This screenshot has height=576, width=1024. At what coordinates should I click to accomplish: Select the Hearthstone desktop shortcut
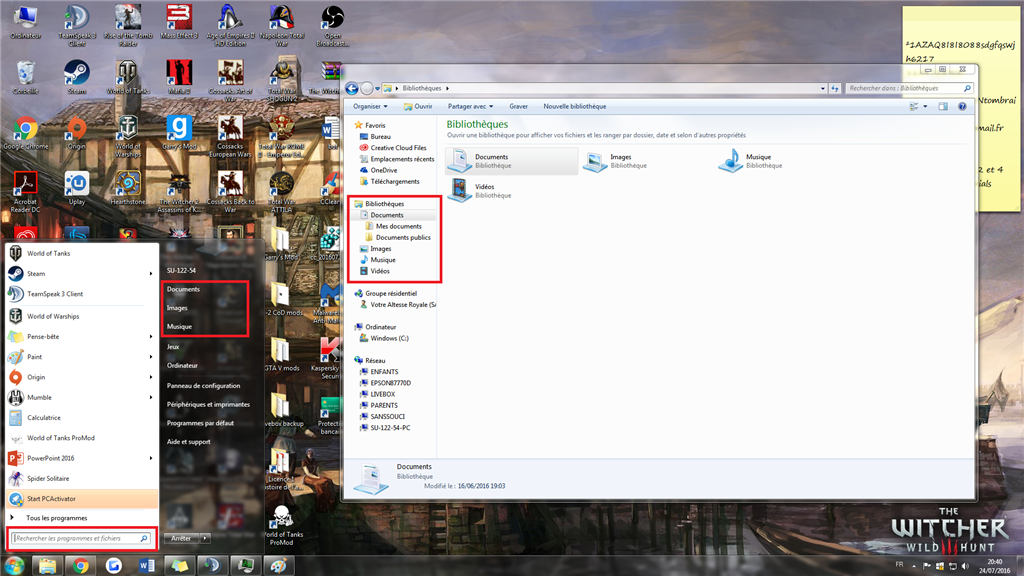(x=128, y=189)
